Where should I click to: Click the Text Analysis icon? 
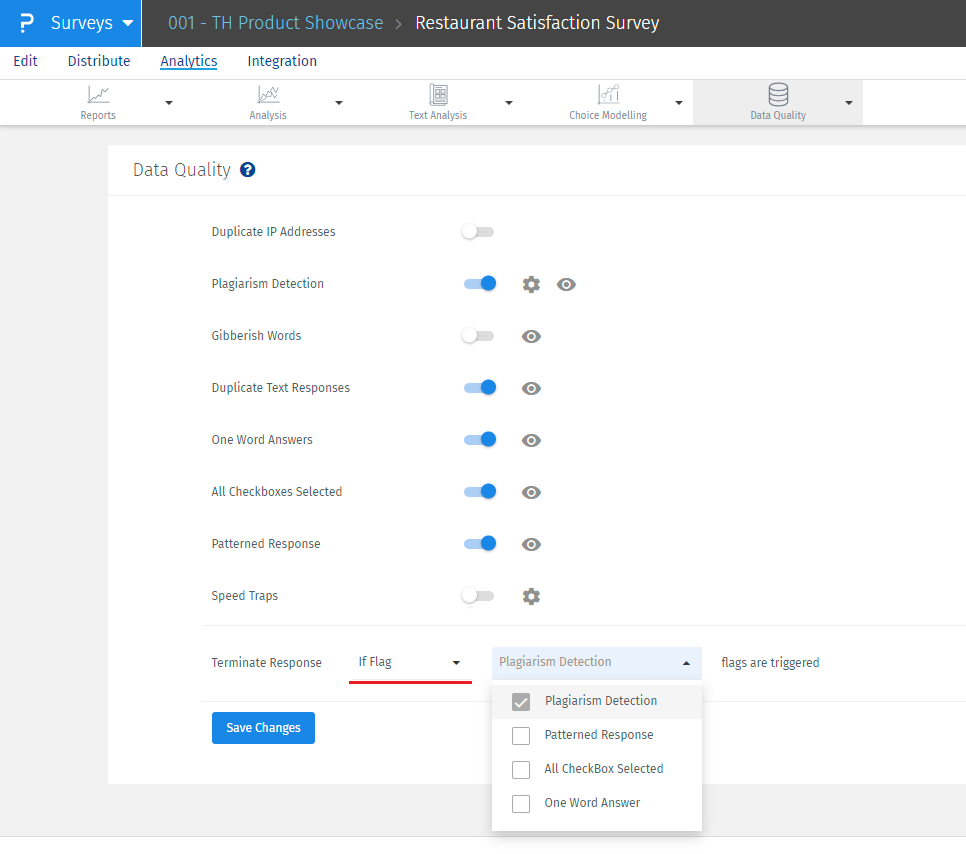(438, 95)
